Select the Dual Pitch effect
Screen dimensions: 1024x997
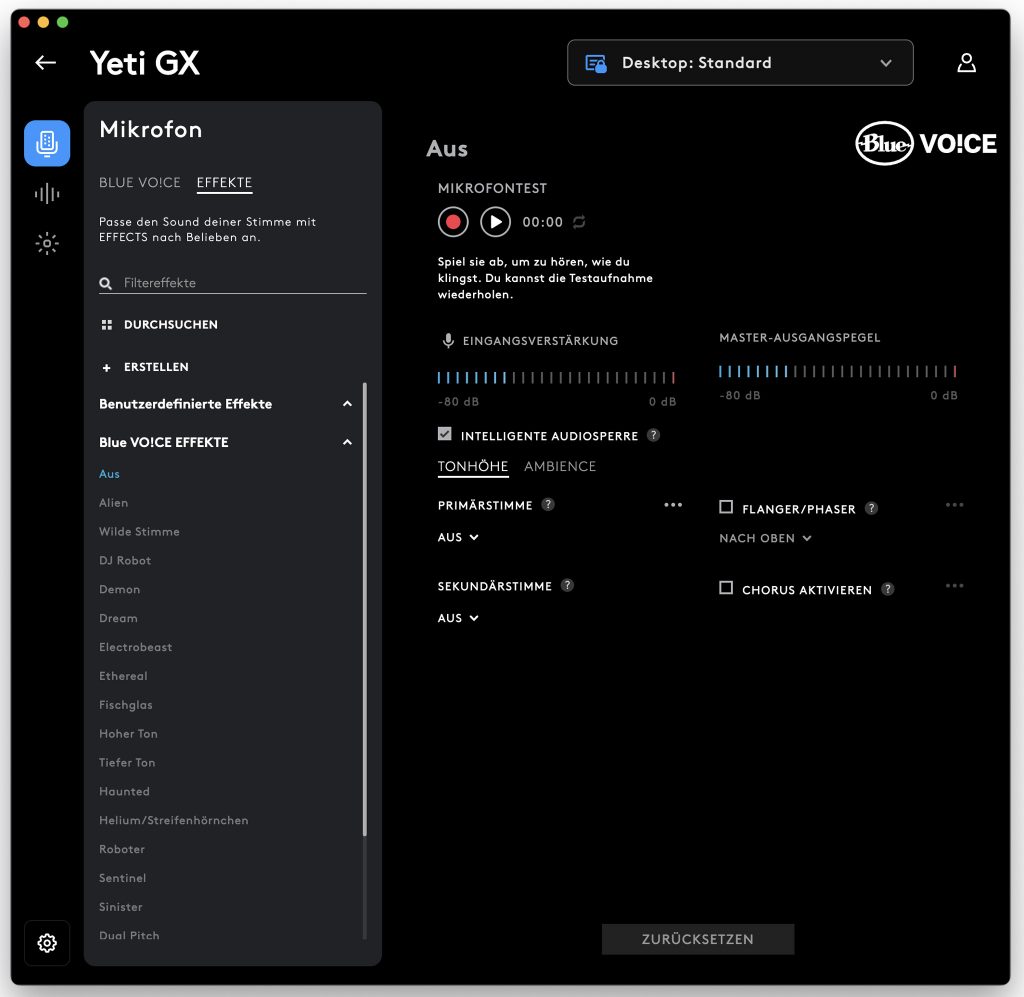(x=129, y=936)
